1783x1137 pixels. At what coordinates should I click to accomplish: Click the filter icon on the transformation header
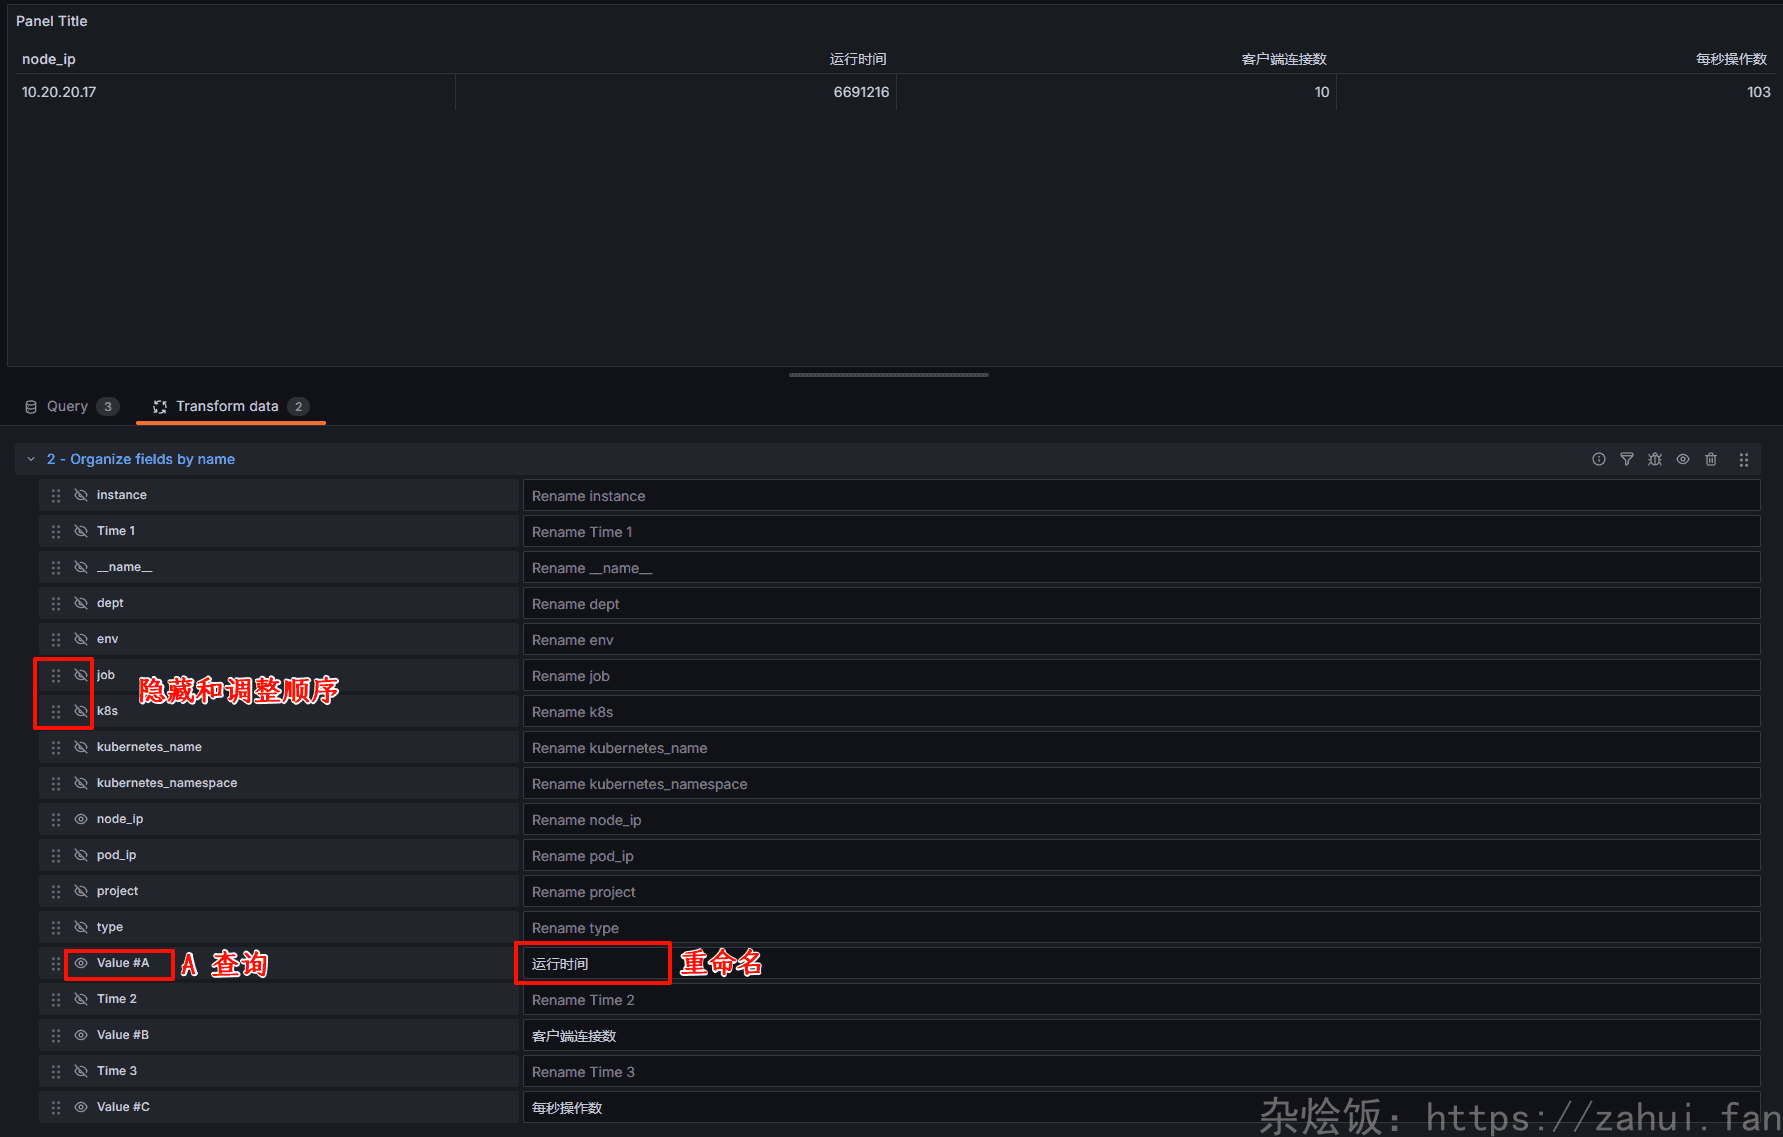coord(1627,459)
